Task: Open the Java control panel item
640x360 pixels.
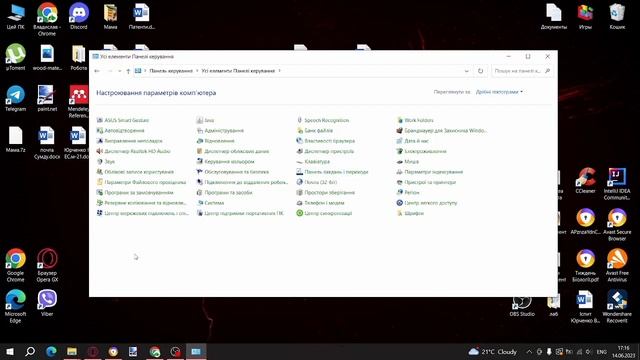Action: click(205, 120)
